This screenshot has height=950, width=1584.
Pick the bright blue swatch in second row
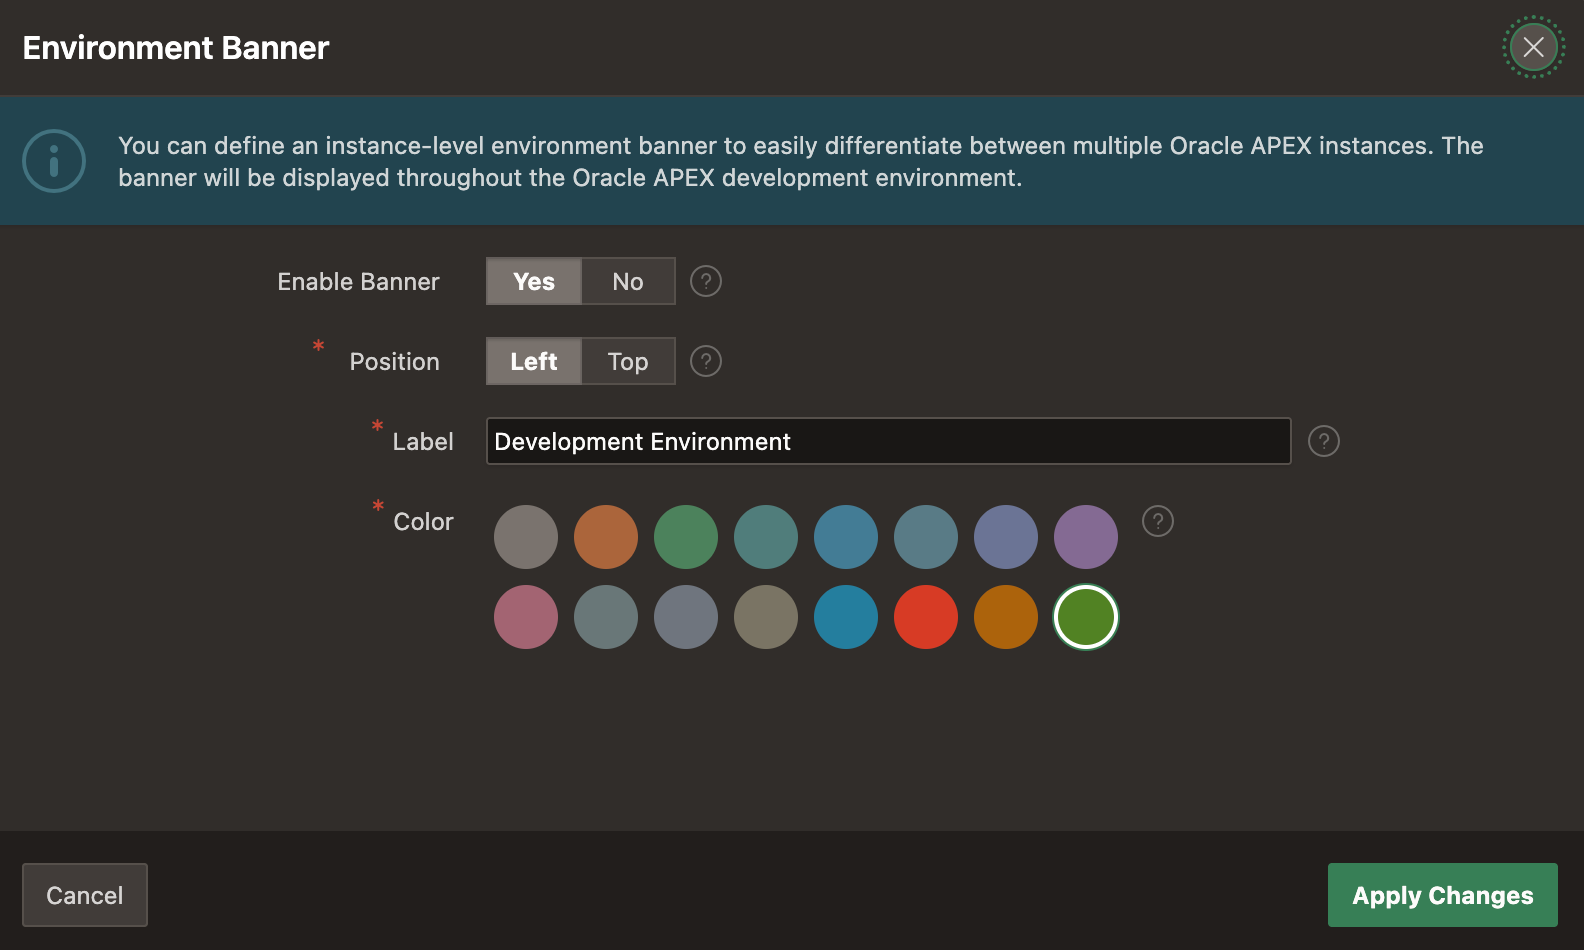point(846,617)
